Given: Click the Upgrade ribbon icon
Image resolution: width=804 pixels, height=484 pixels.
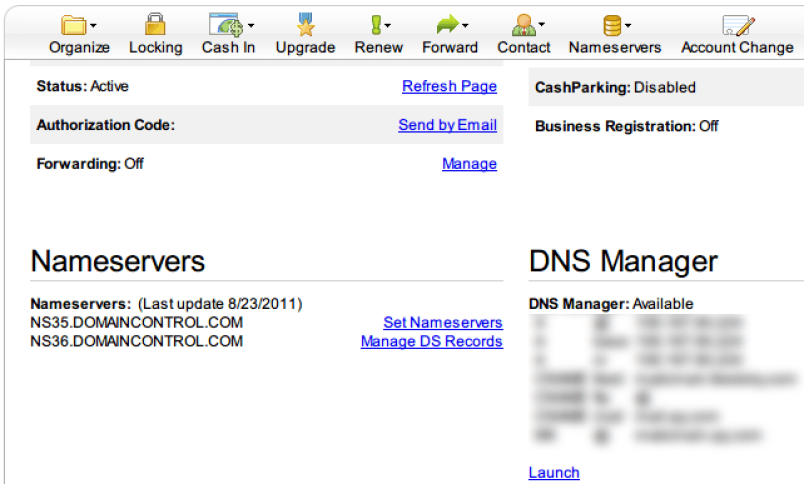Looking at the screenshot, I should click(x=305, y=25).
